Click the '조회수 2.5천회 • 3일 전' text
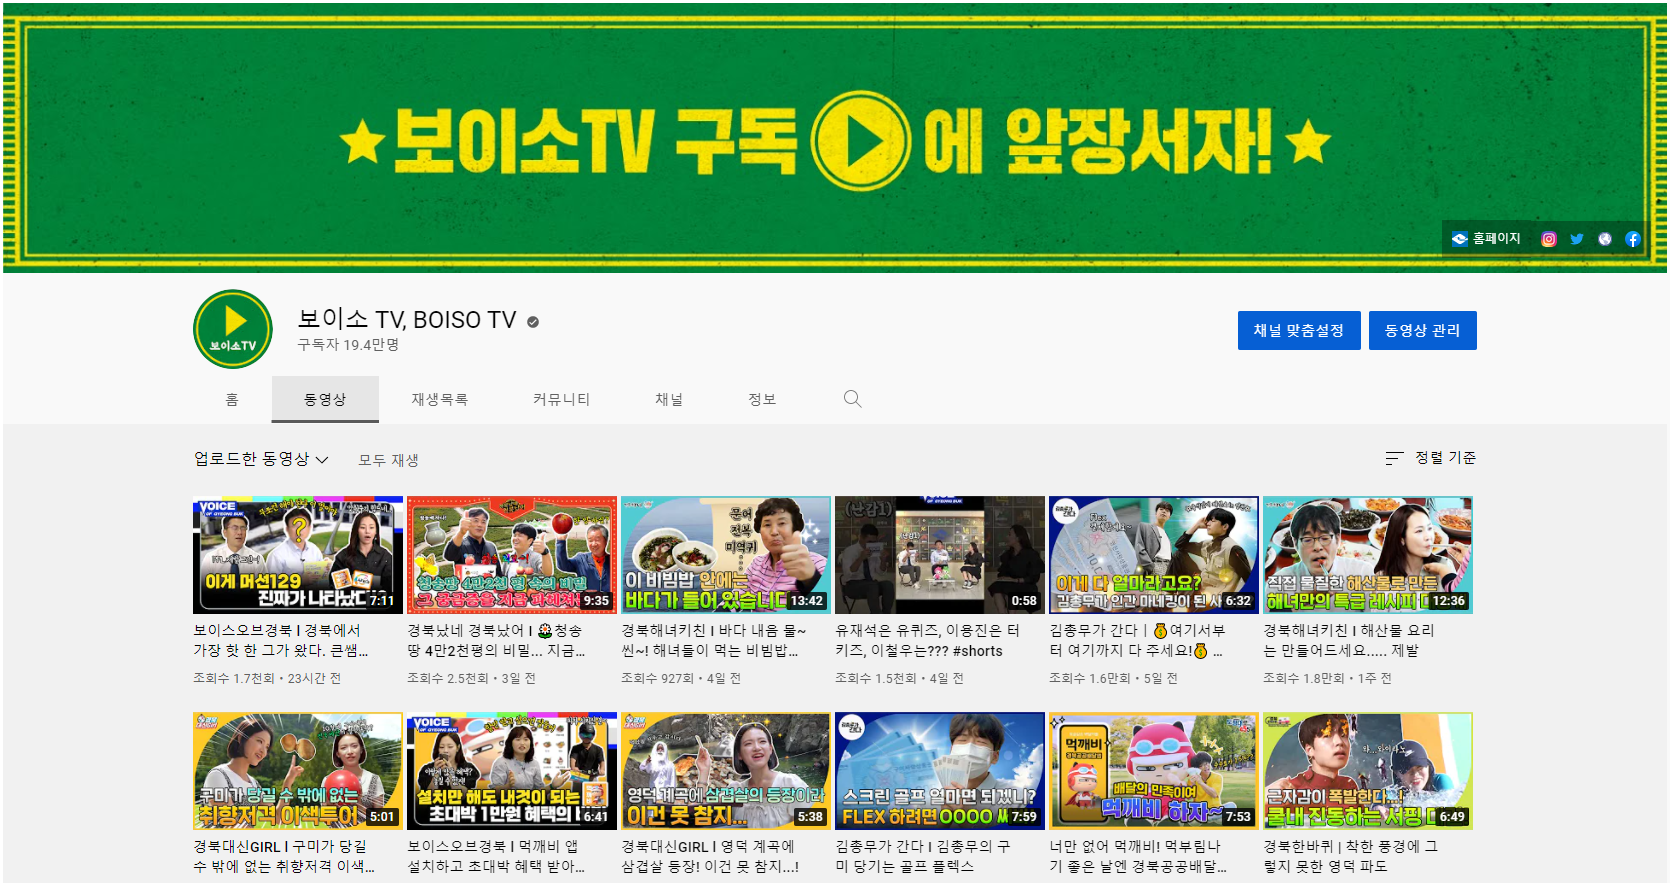1670x883 pixels. (x=471, y=678)
